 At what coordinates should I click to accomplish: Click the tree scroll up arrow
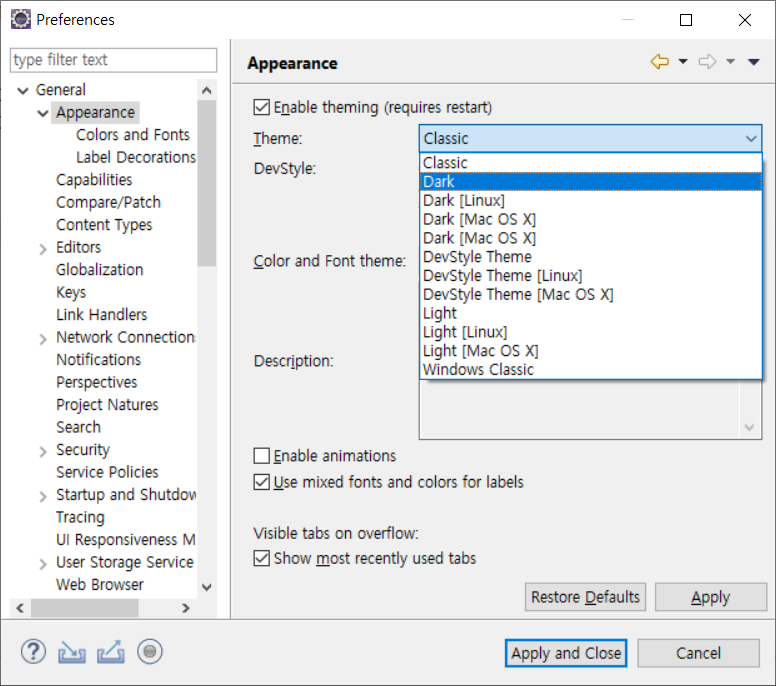(x=207, y=90)
